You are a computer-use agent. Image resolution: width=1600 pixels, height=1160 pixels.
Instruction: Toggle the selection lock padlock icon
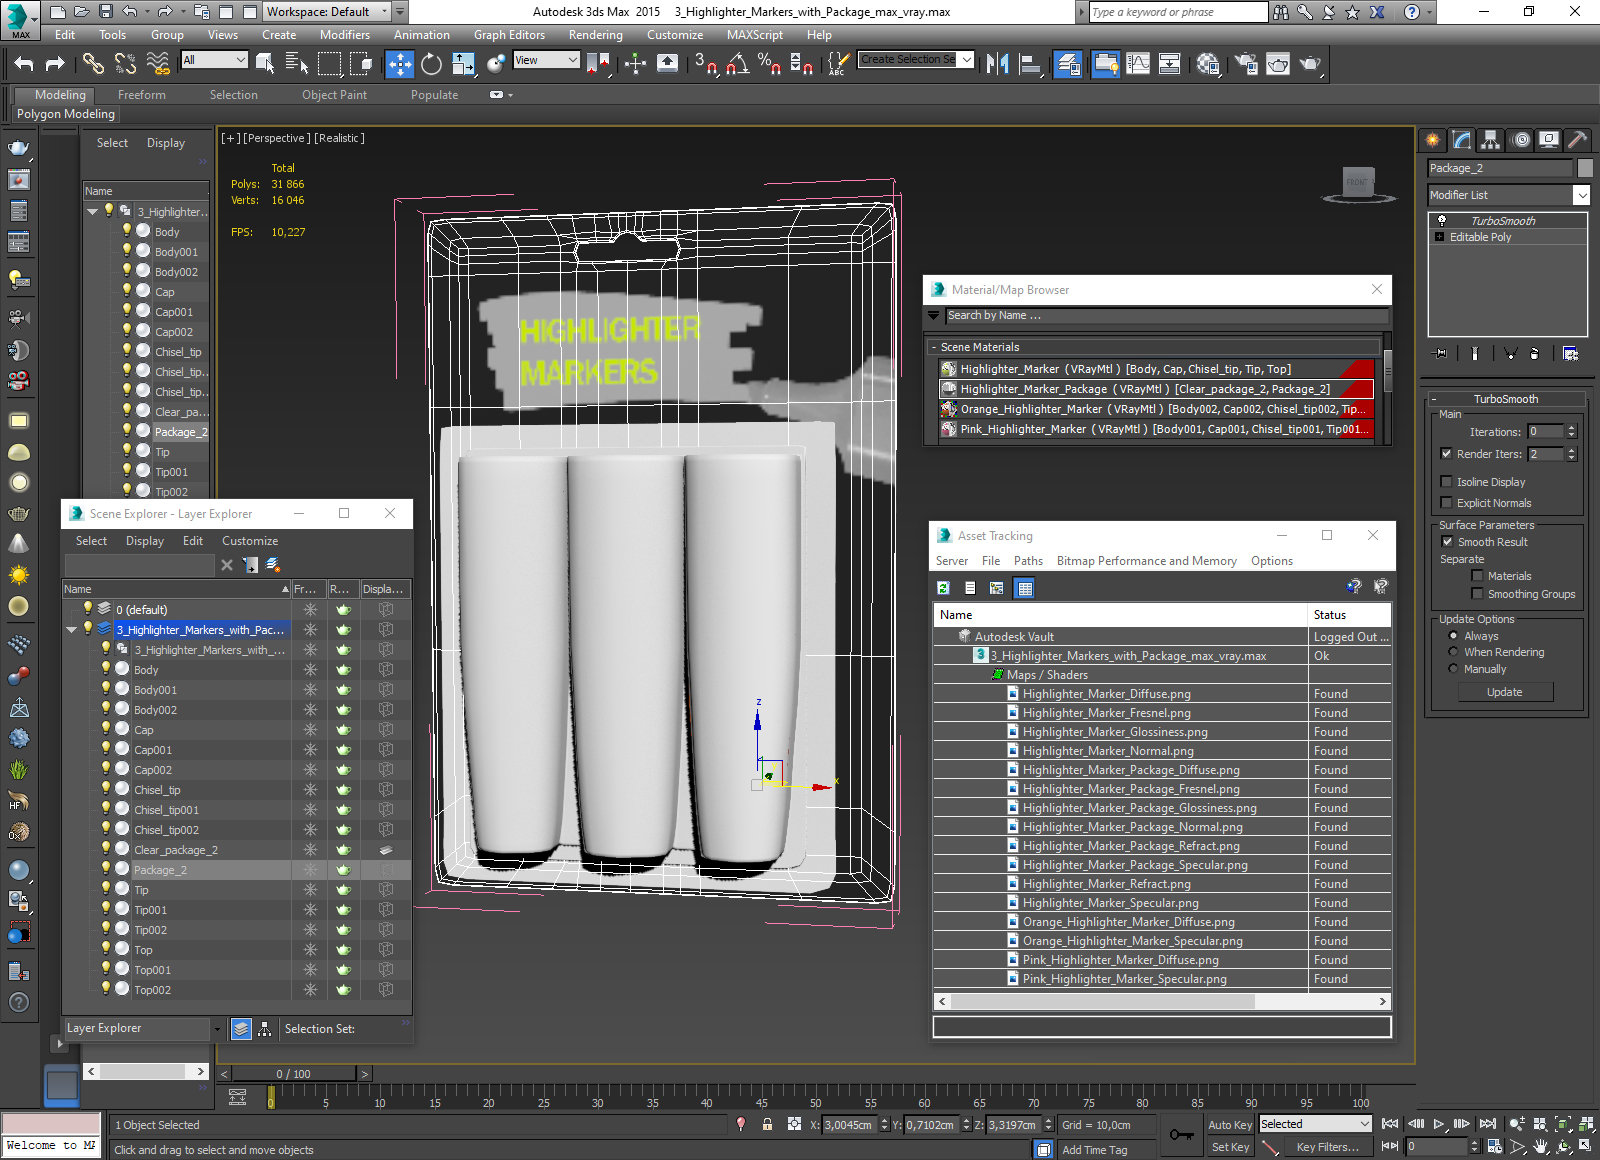[767, 1124]
